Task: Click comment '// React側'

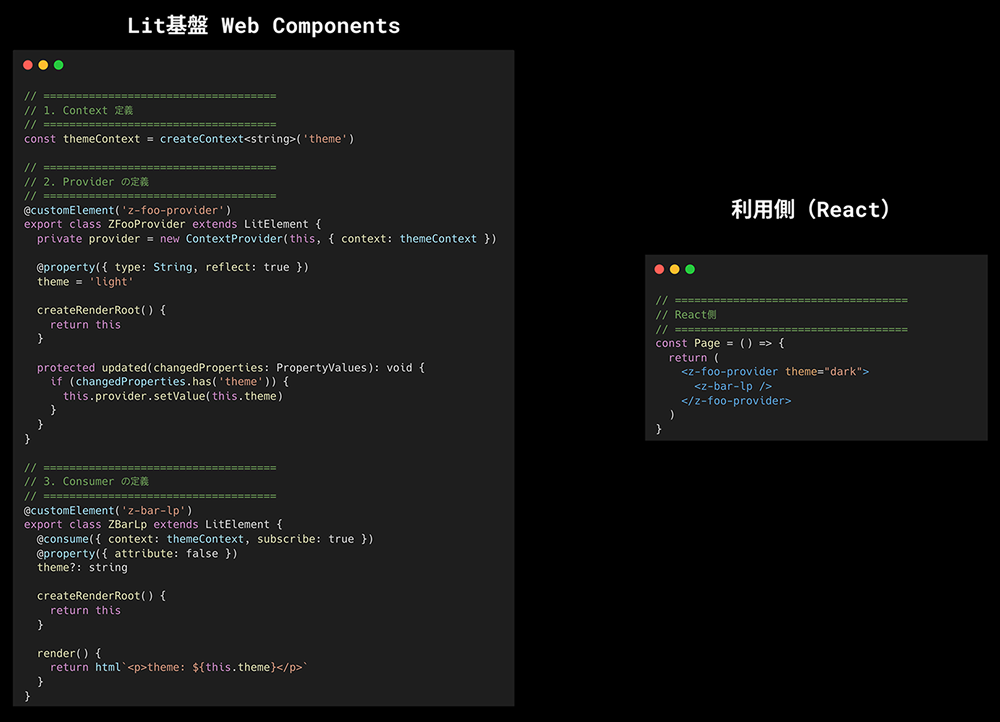Action: pos(686,315)
